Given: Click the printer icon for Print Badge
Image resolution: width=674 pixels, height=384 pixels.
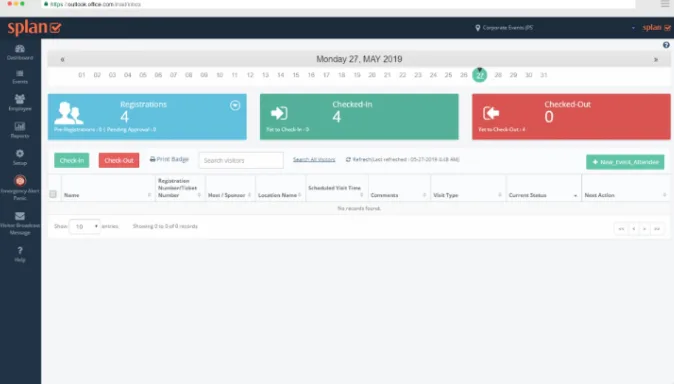Looking at the screenshot, I should pyautogui.click(x=152, y=159).
